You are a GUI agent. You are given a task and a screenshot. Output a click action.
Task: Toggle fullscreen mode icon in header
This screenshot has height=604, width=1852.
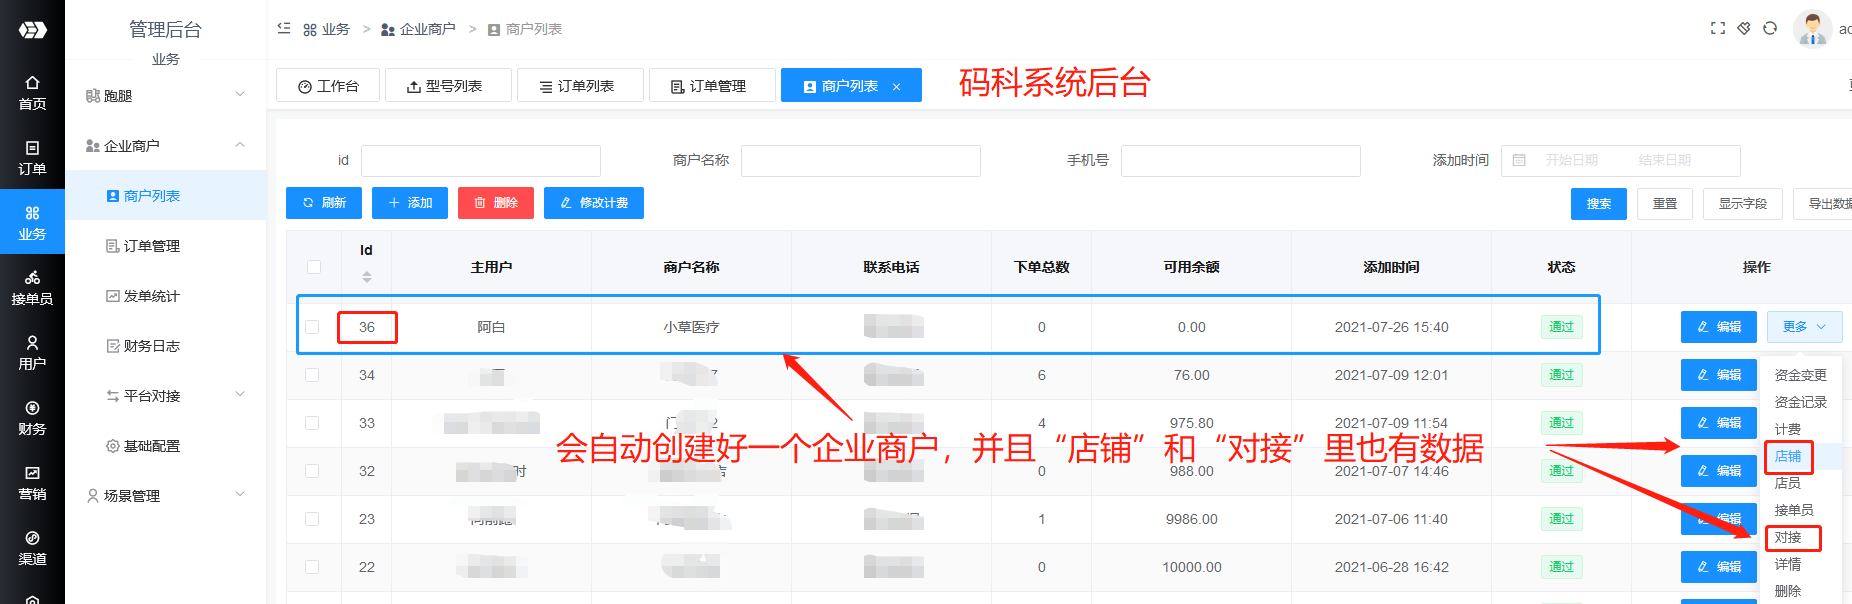coord(1718,28)
